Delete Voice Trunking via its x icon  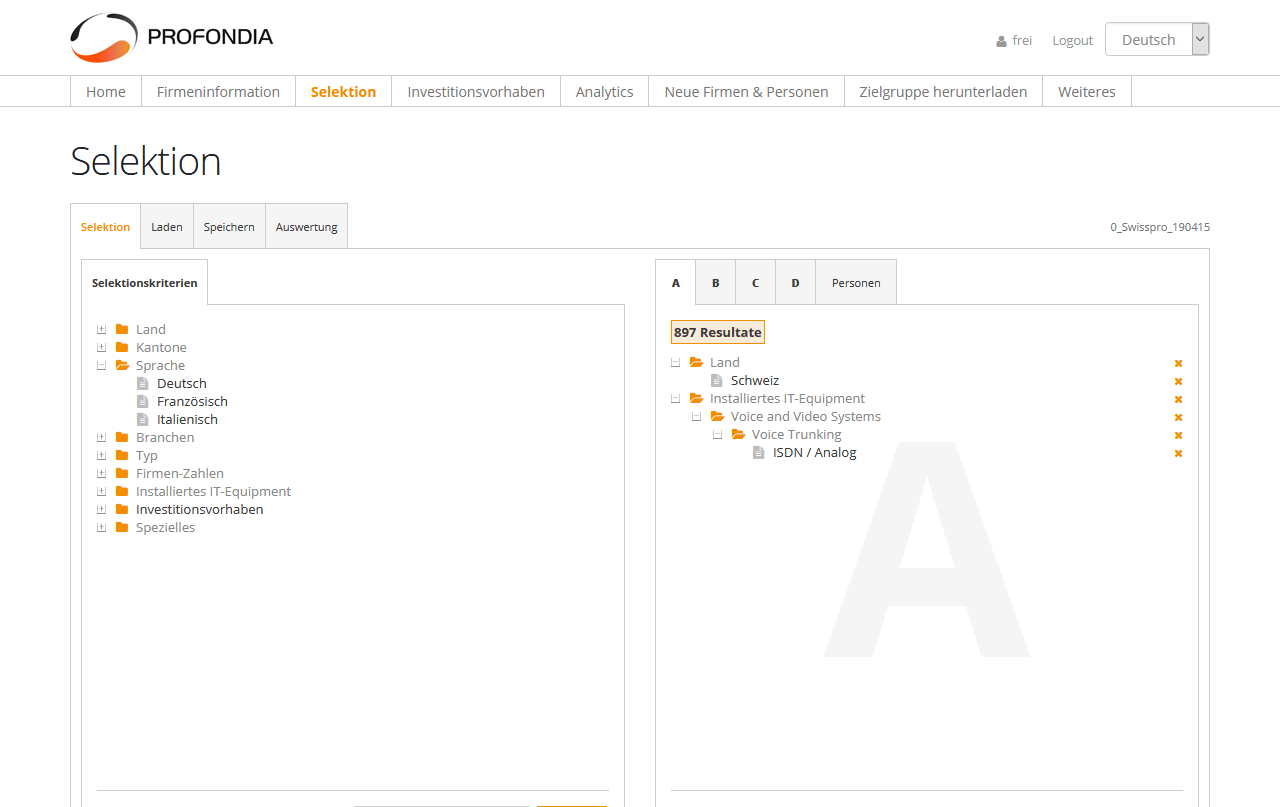pyautogui.click(x=1178, y=435)
